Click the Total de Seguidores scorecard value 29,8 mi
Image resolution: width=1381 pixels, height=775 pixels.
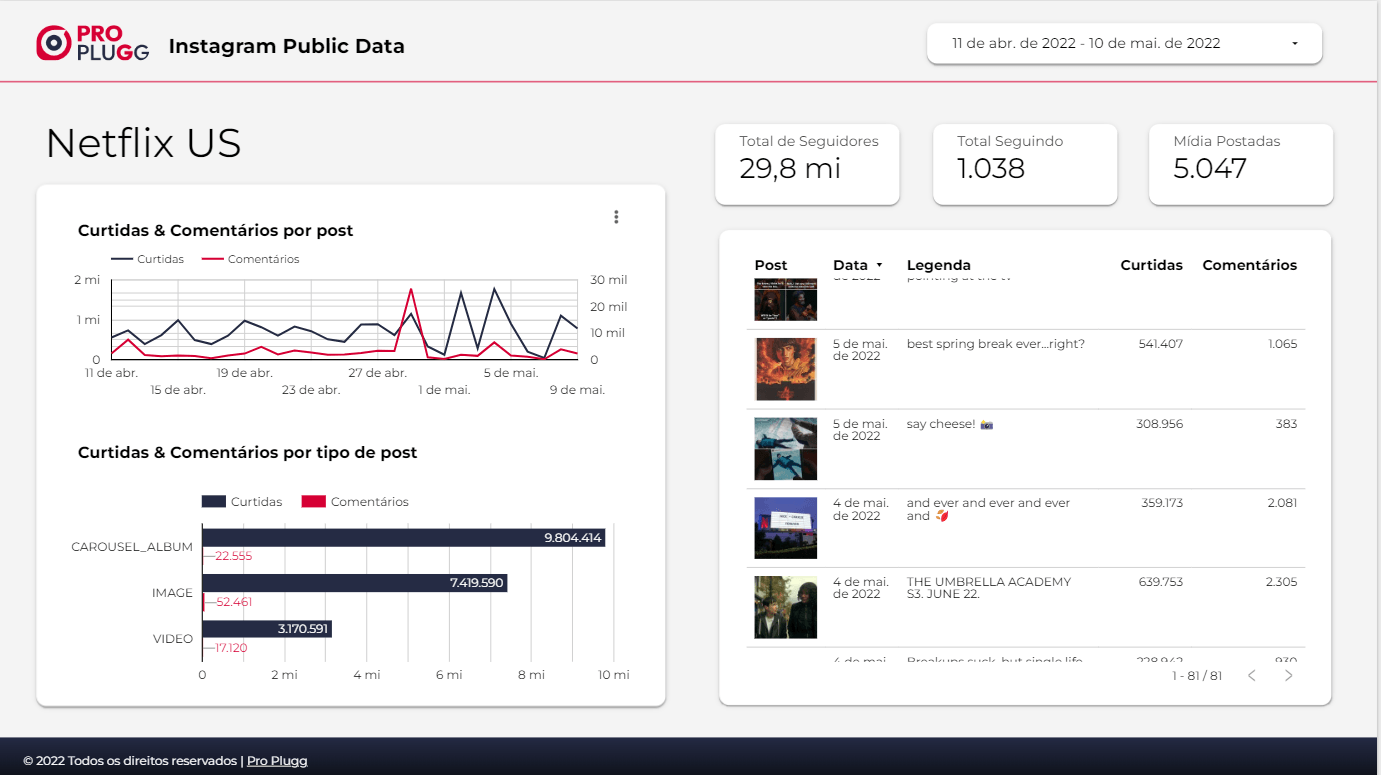coord(790,168)
